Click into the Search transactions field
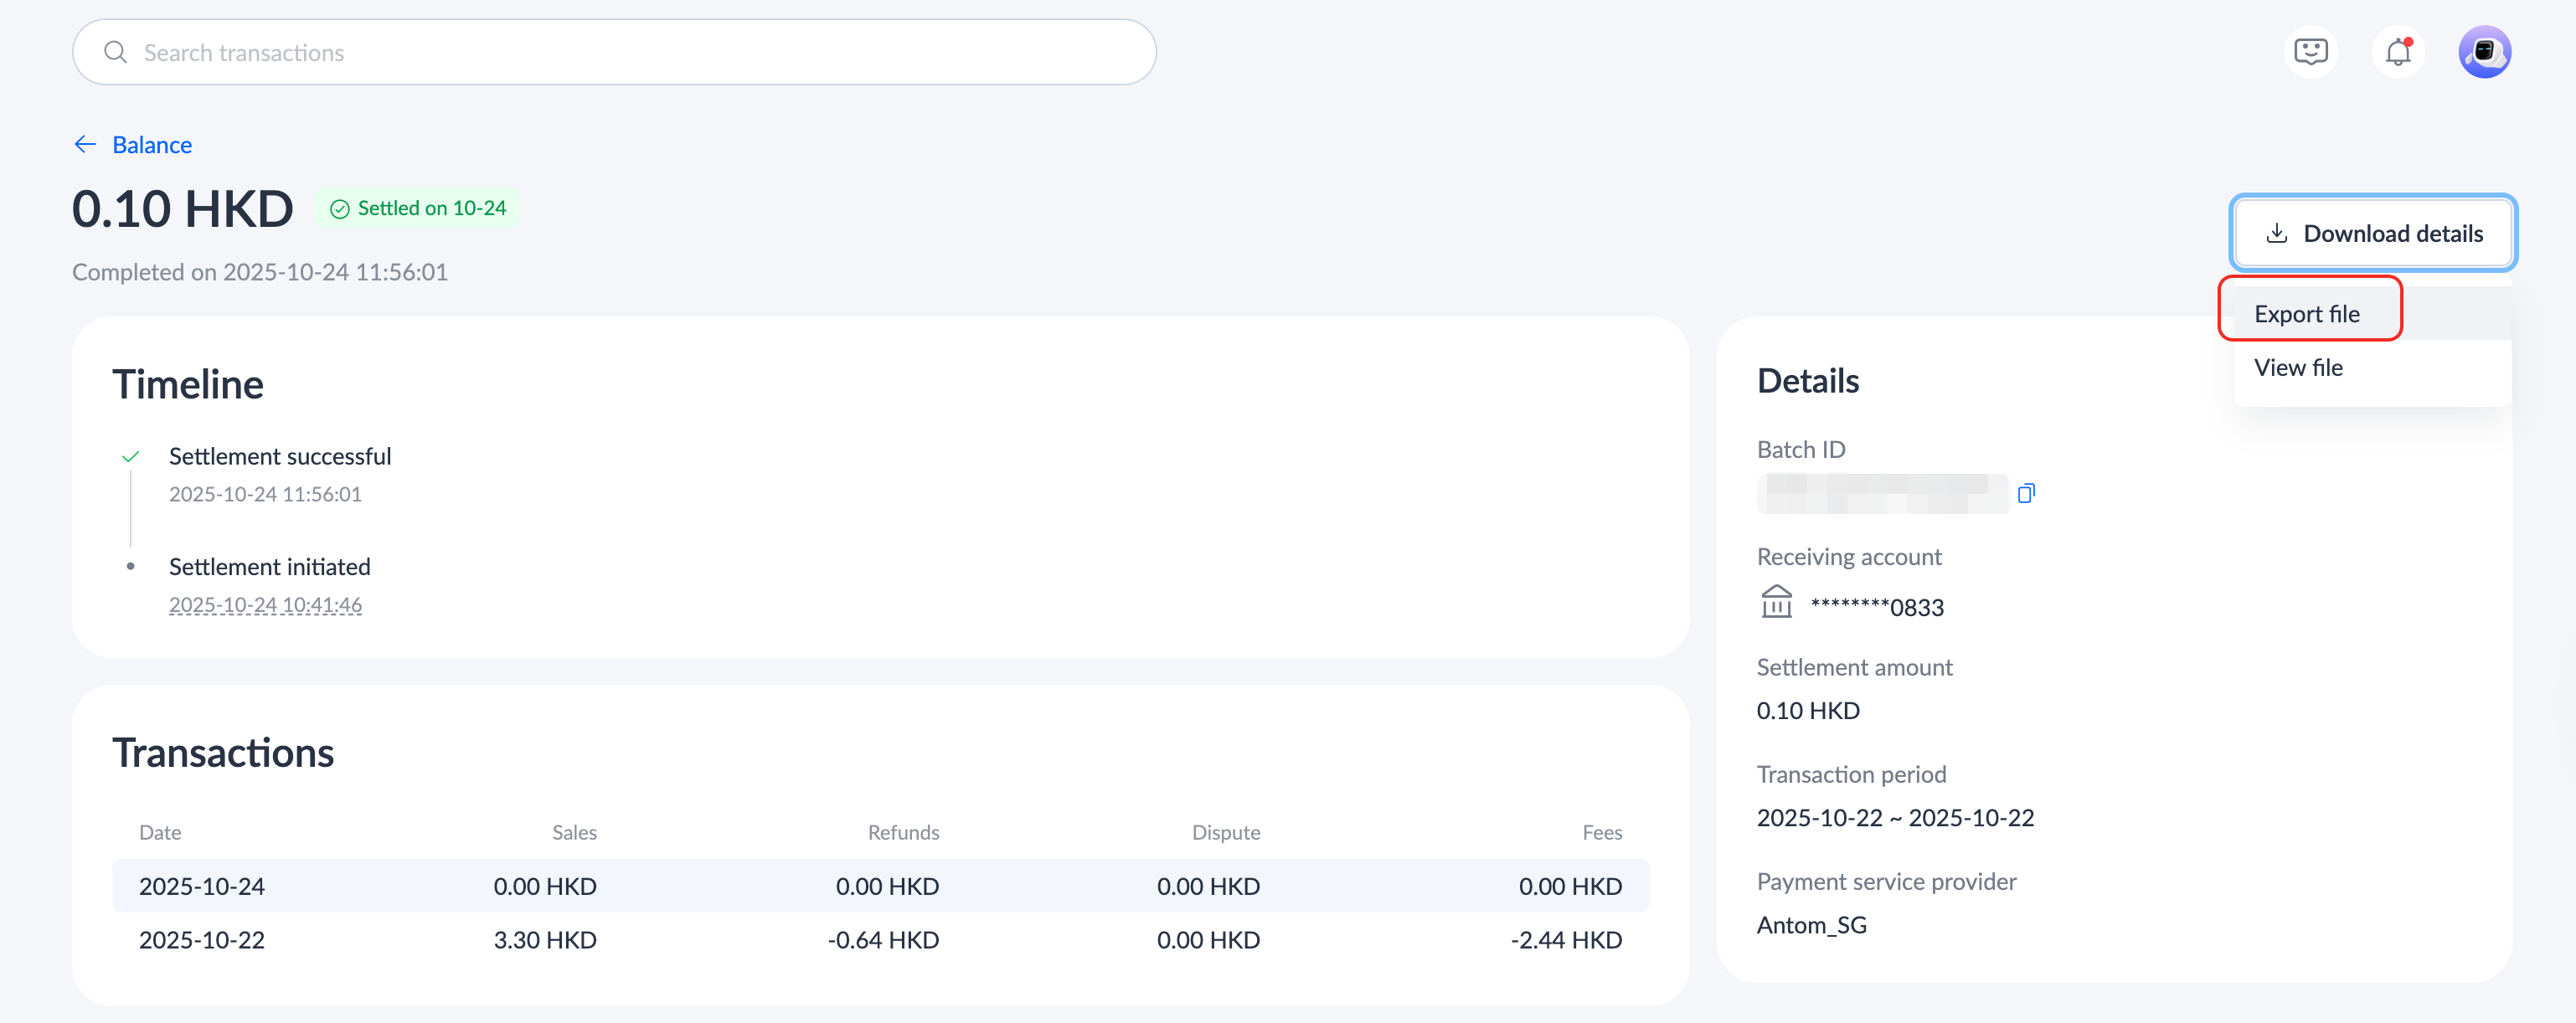The image size is (2576, 1023). (x=640, y=52)
